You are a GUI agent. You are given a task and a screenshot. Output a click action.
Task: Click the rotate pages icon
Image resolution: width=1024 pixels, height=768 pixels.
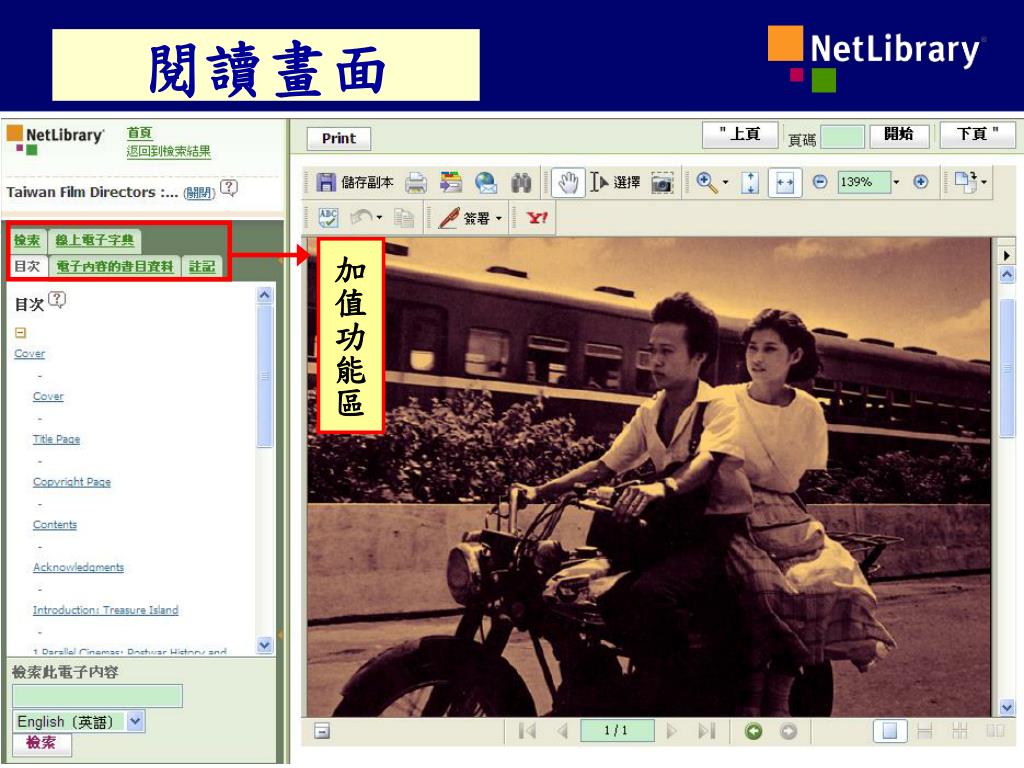click(x=966, y=182)
